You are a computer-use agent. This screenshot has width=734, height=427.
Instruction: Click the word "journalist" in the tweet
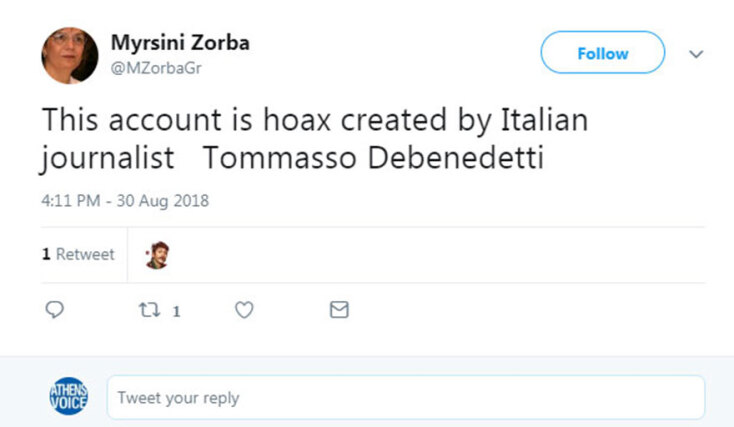pos(98,160)
